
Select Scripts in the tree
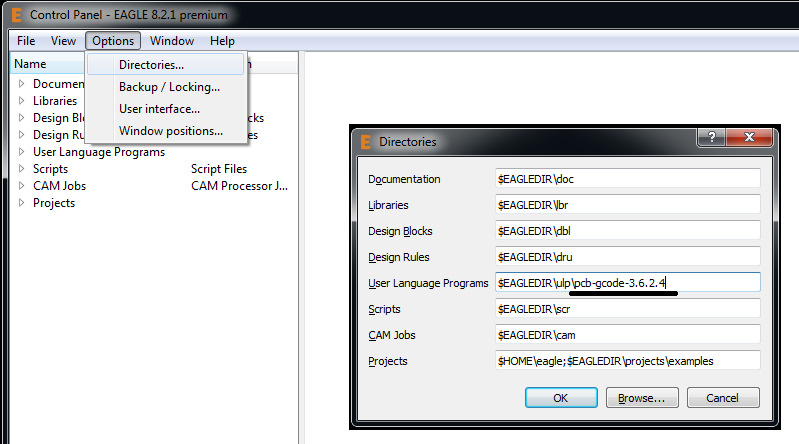pyautogui.click(x=50, y=169)
